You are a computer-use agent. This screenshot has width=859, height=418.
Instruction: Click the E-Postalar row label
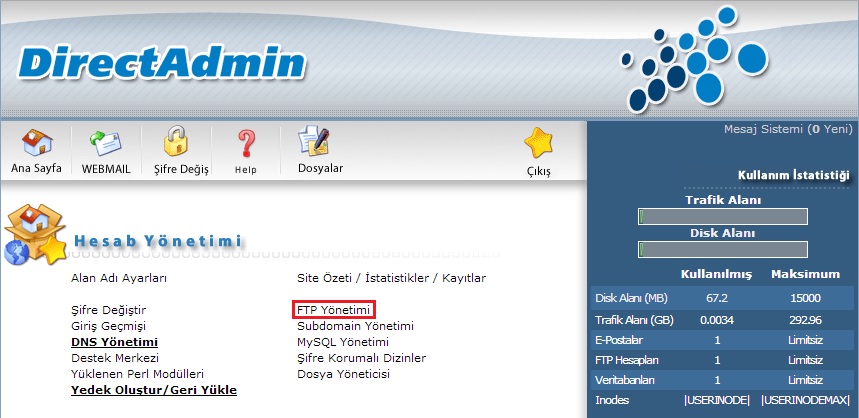coord(619,340)
